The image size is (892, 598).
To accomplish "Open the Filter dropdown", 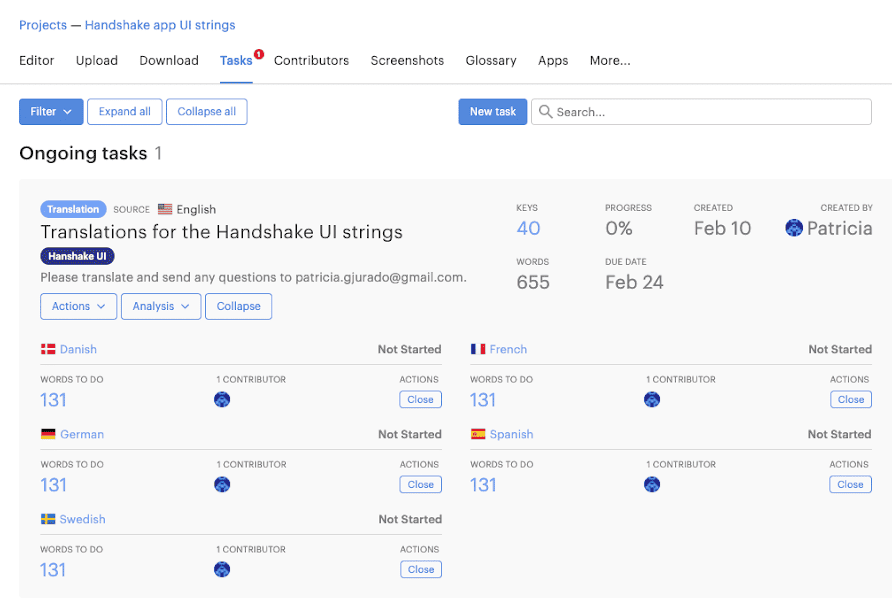I will click(51, 112).
